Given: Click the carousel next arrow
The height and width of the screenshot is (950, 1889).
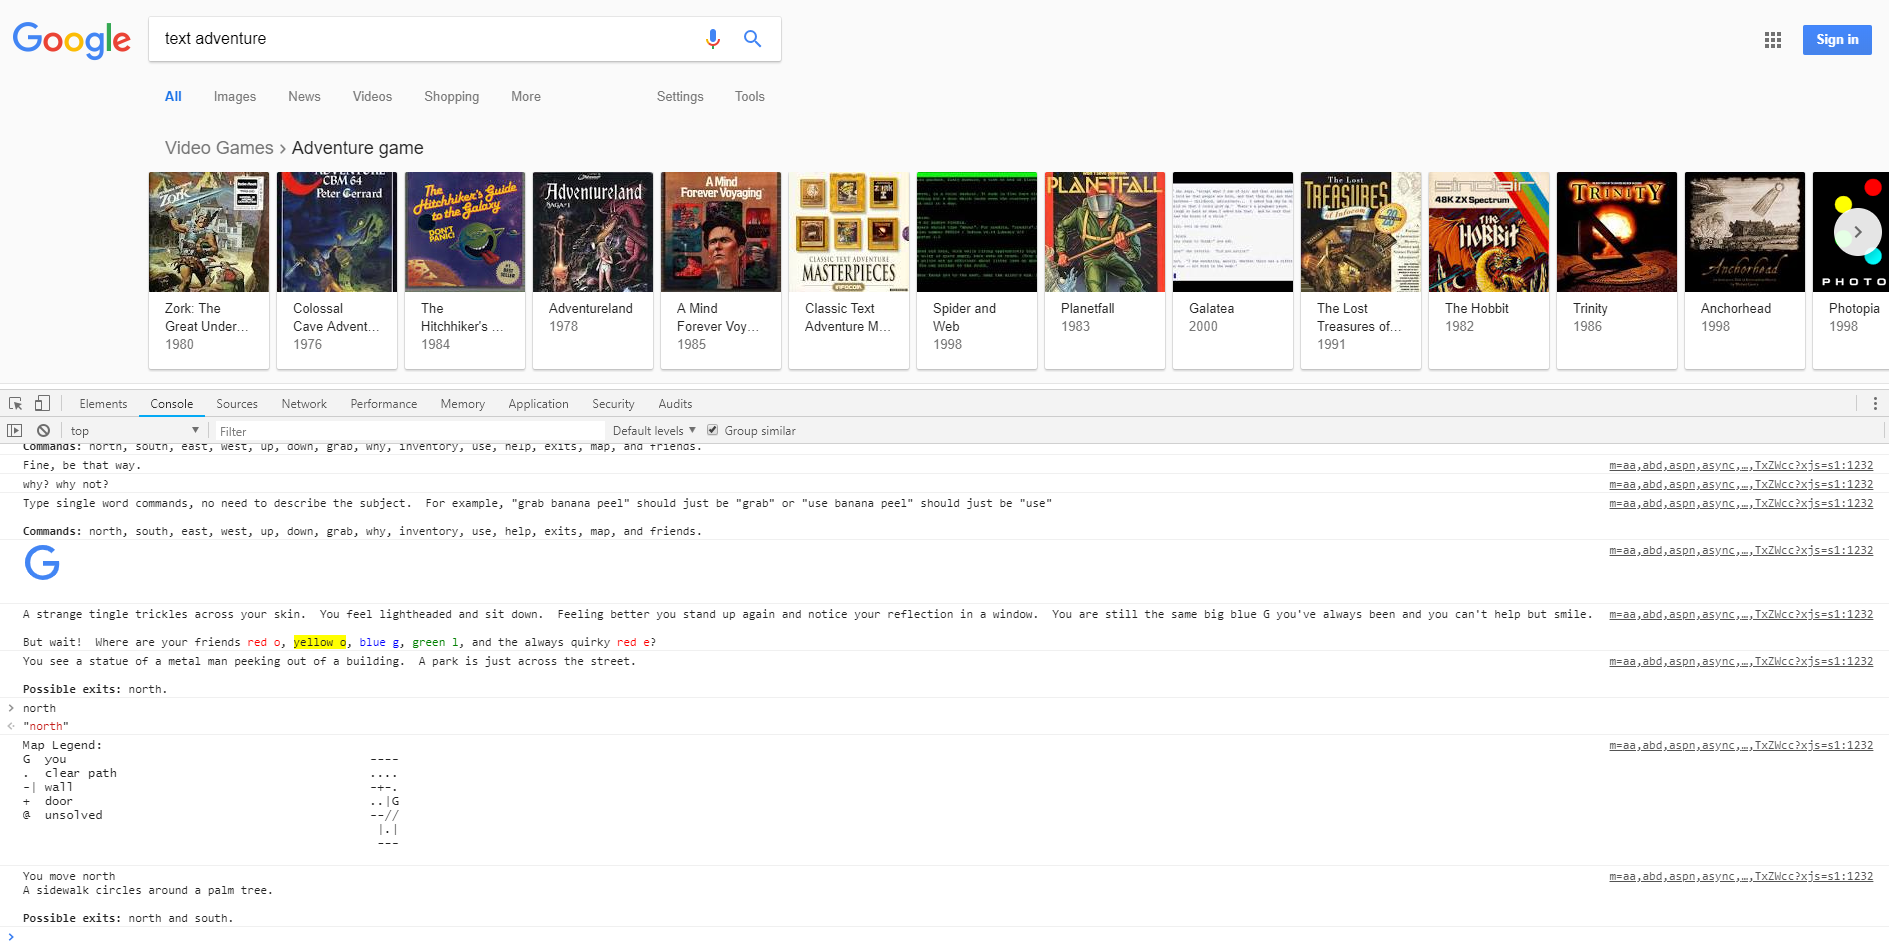Looking at the screenshot, I should 1857,231.
